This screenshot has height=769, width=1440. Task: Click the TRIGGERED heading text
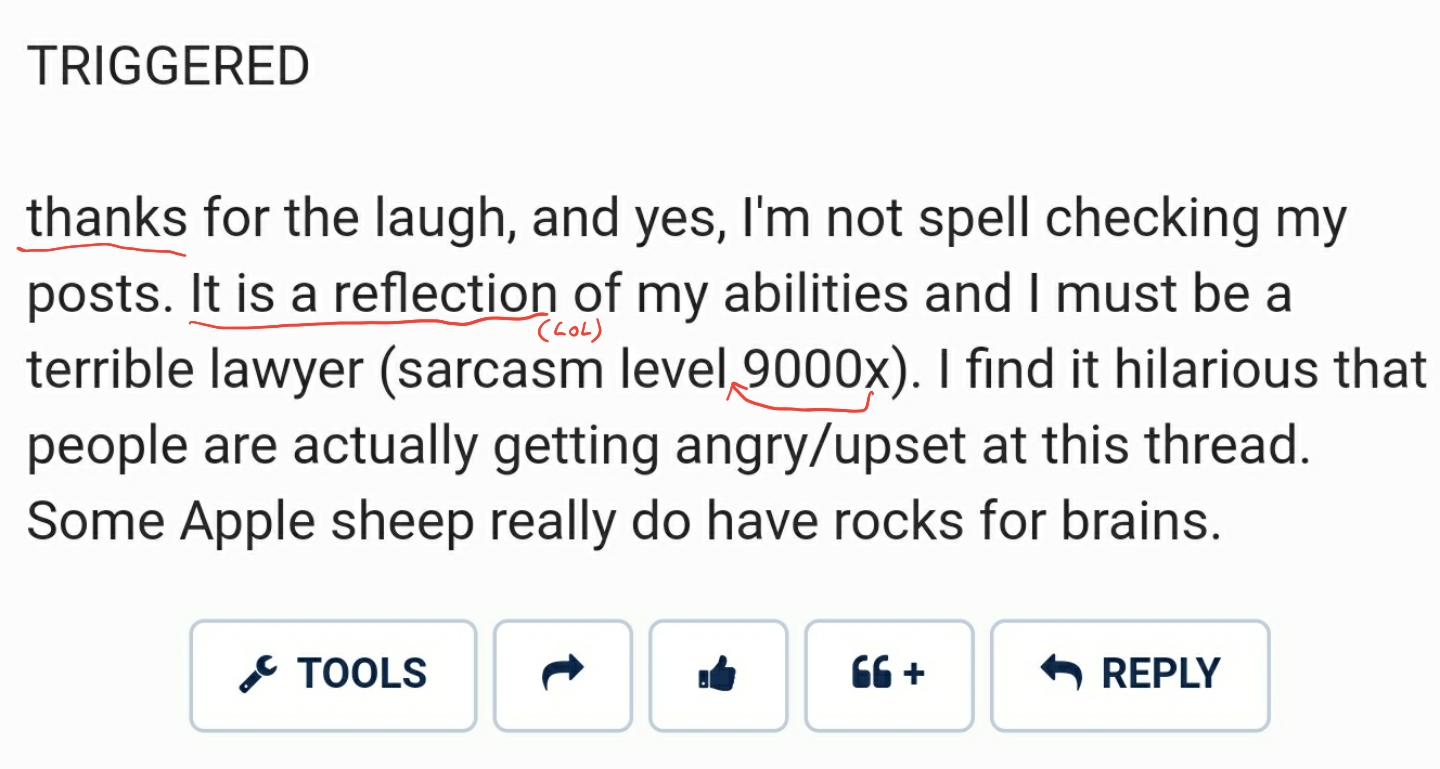pos(168,67)
